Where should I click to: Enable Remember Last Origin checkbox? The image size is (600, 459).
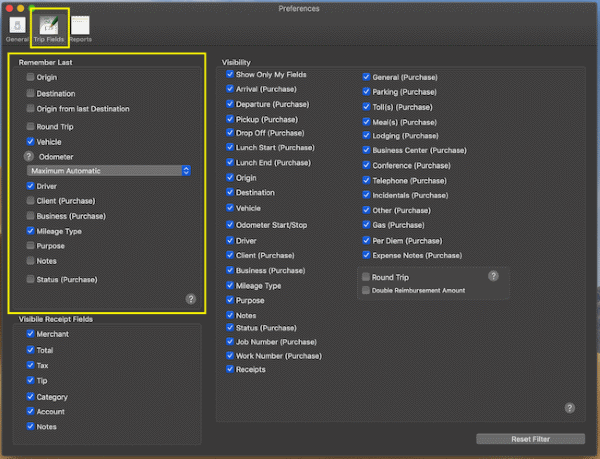30,77
